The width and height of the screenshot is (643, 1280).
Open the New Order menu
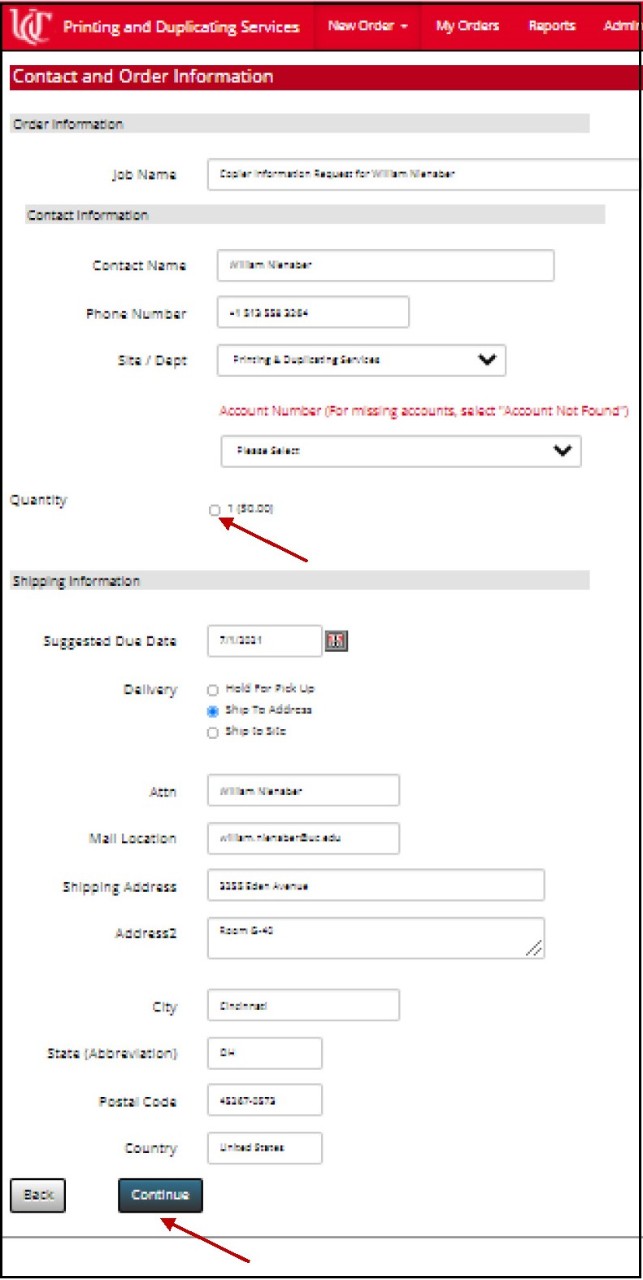tap(367, 26)
